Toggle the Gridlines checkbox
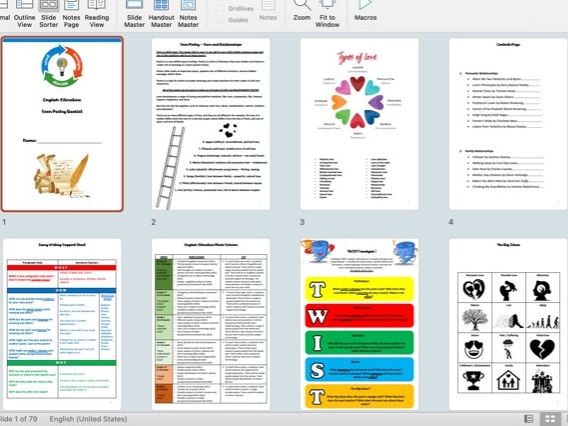The width and height of the screenshot is (568, 426). (220, 8)
